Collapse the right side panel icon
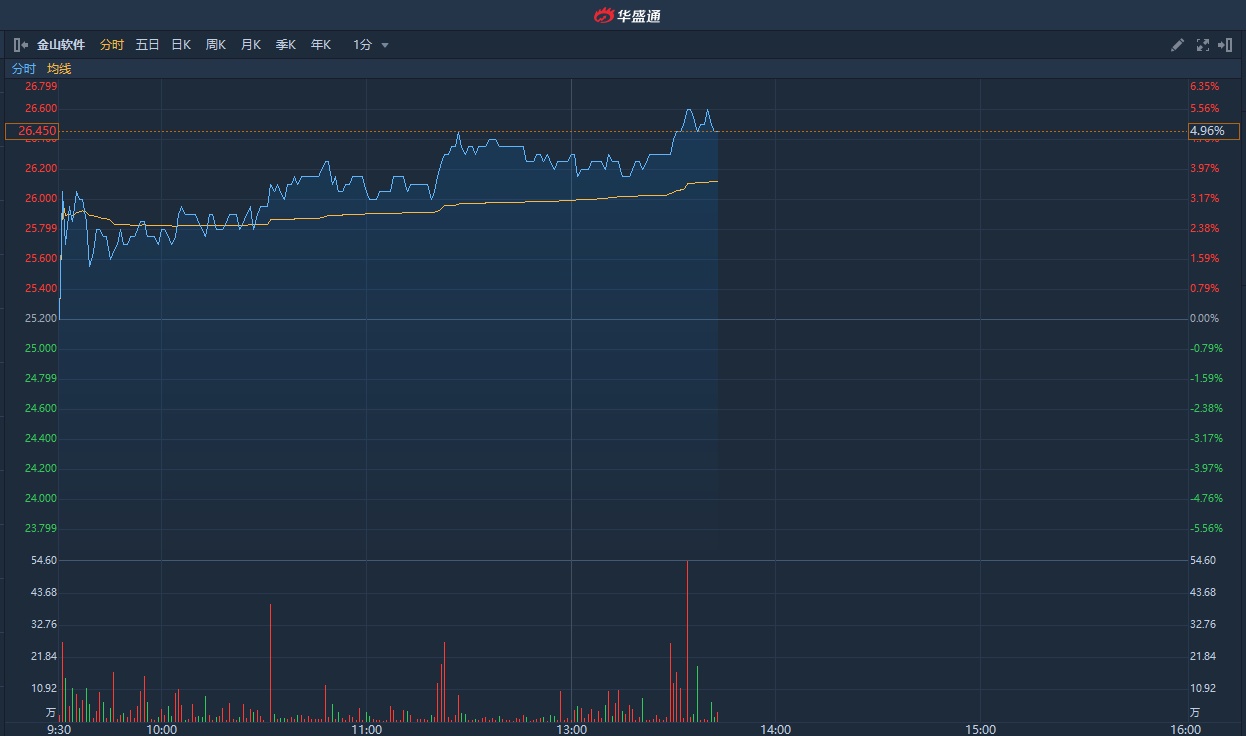Screen dimensions: 1246x736 tap(1225, 45)
